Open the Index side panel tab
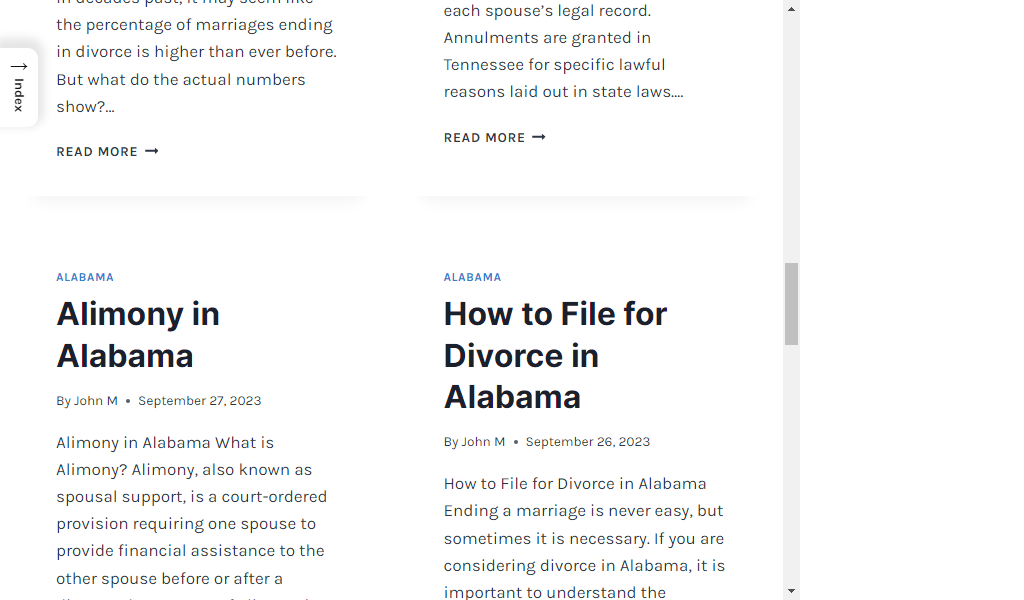 pyautogui.click(x=19, y=87)
